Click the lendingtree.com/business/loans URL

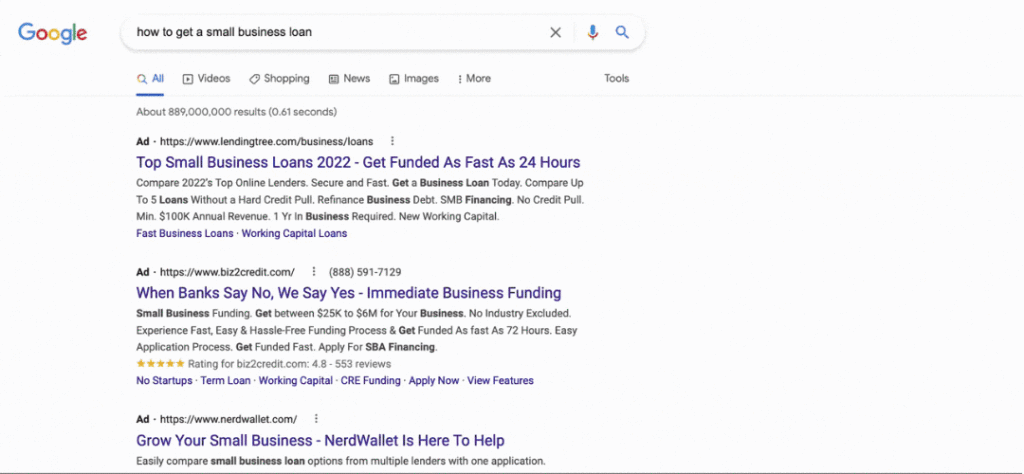(266, 141)
